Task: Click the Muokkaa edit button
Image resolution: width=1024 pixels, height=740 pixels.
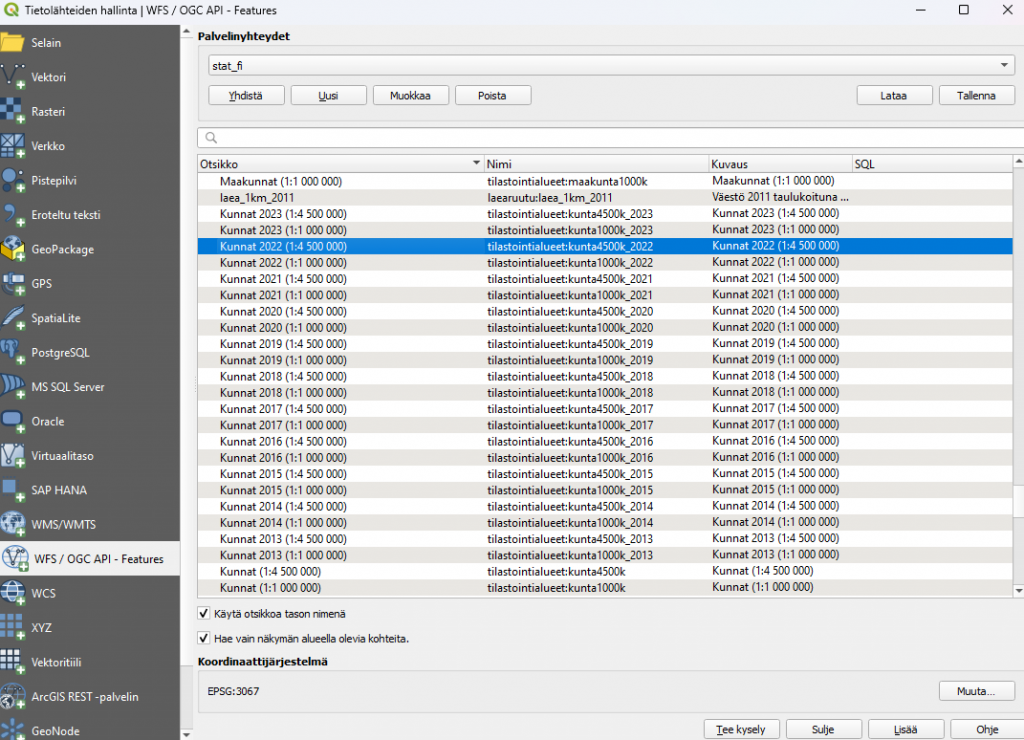Action: 411,95
